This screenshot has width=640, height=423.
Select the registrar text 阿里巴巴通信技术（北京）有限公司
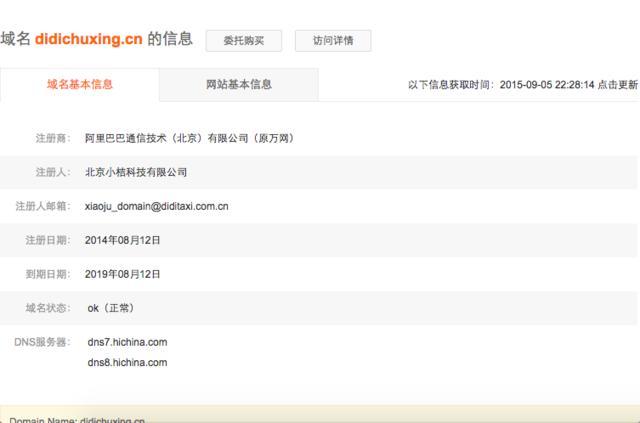click(x=167, y=138)
